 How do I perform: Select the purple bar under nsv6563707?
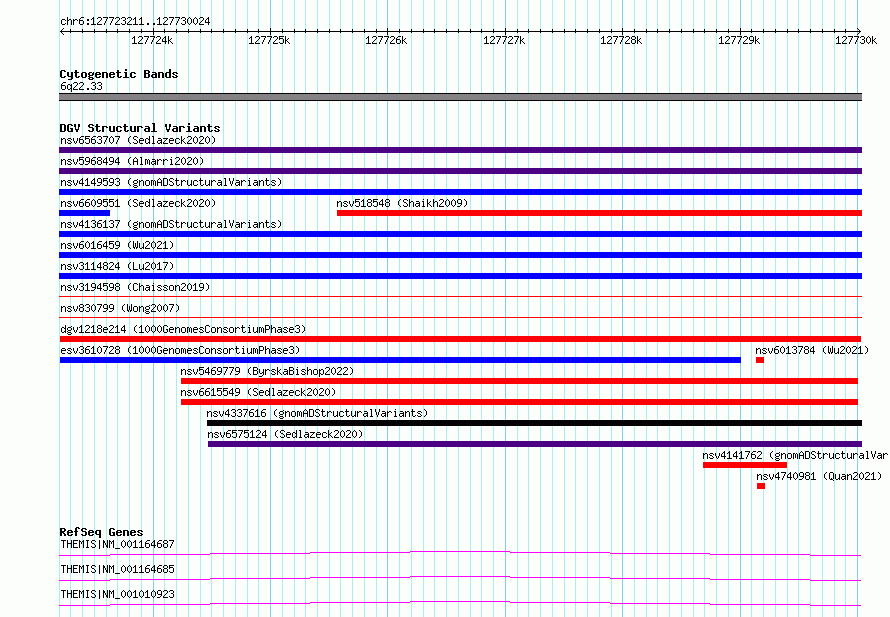pyautogui.click(x=460, y=150)
